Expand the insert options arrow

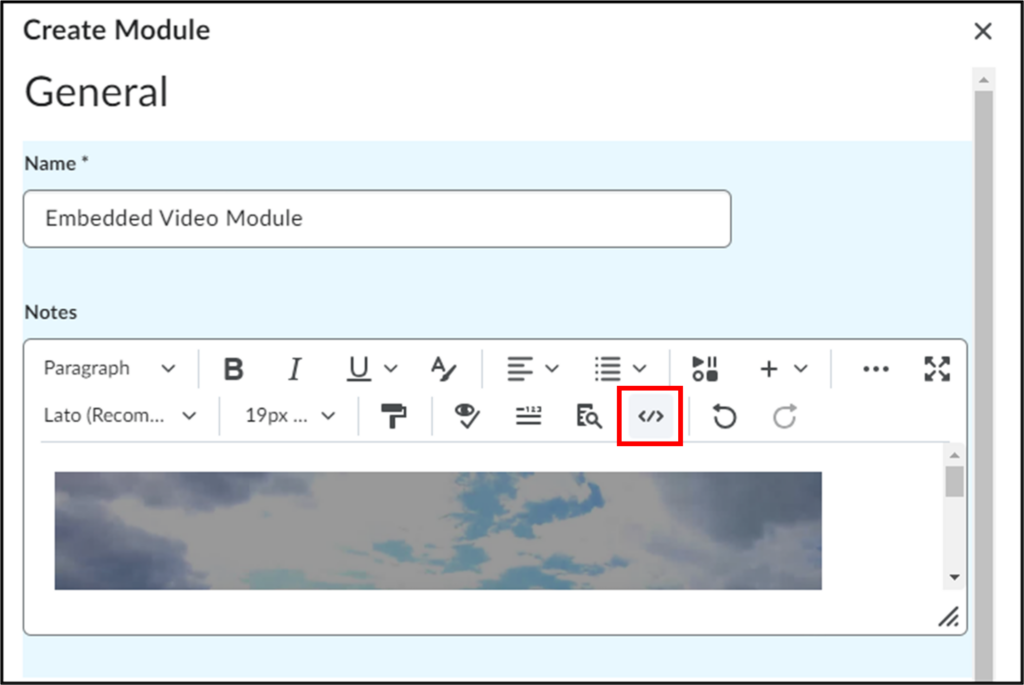click(x=801, y=369)
